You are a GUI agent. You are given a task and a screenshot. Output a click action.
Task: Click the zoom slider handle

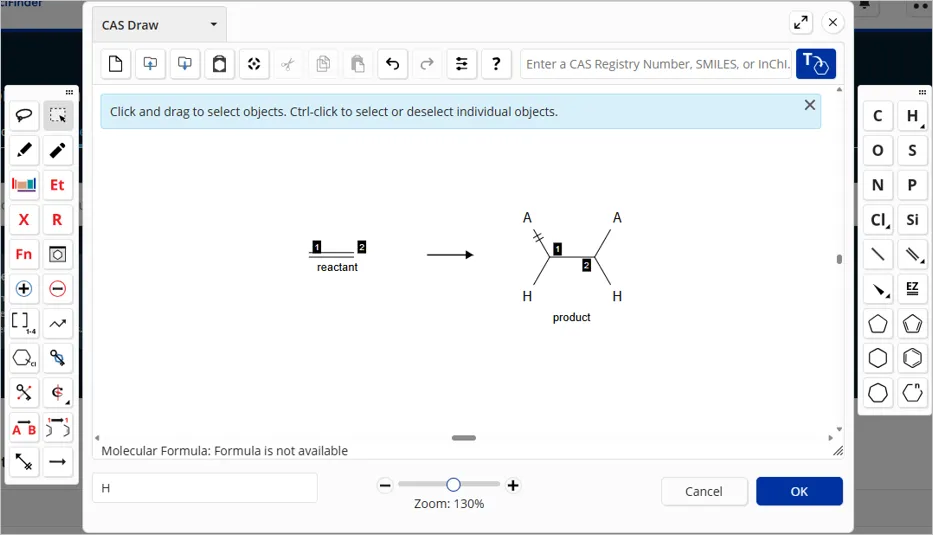pyautogui.click(x=453, y=485)
